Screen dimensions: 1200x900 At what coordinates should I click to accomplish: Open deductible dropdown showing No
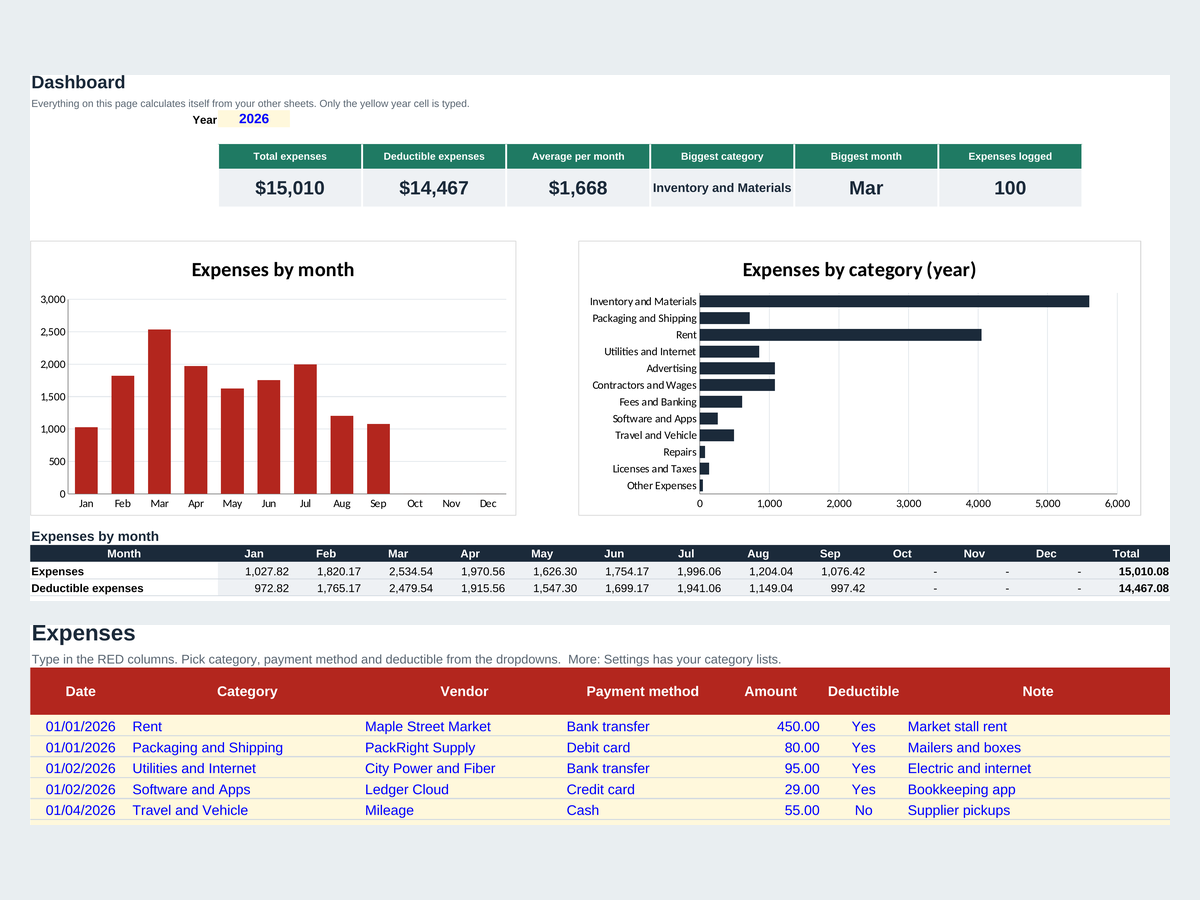point(863,810)
